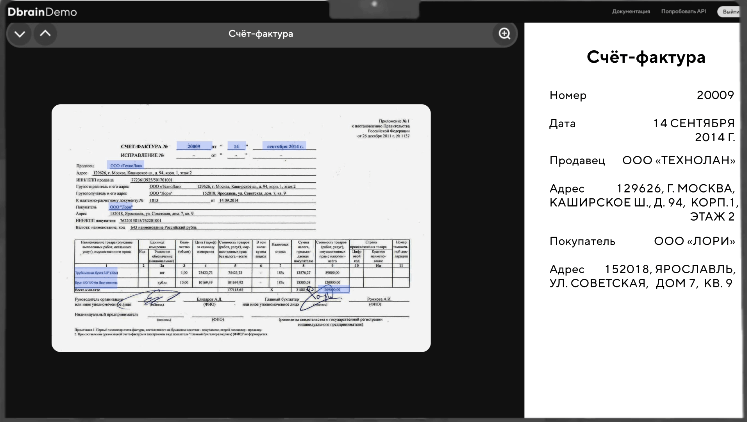
Task: Click the Номер value 20009
Action: pos(715,95)
